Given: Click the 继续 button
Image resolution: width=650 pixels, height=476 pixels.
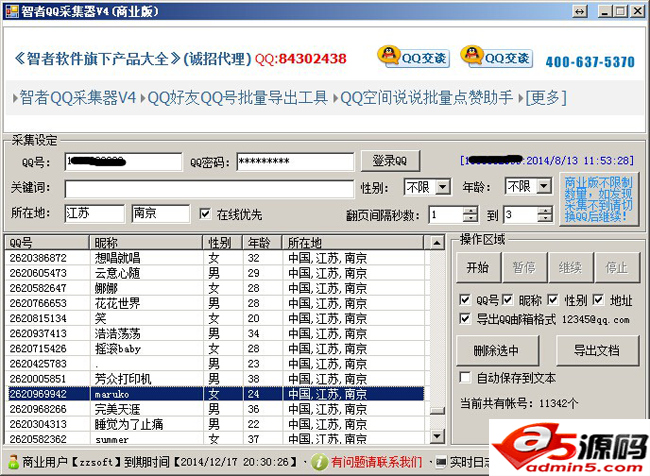Looking at the screenshot, I should pos(570,267).
